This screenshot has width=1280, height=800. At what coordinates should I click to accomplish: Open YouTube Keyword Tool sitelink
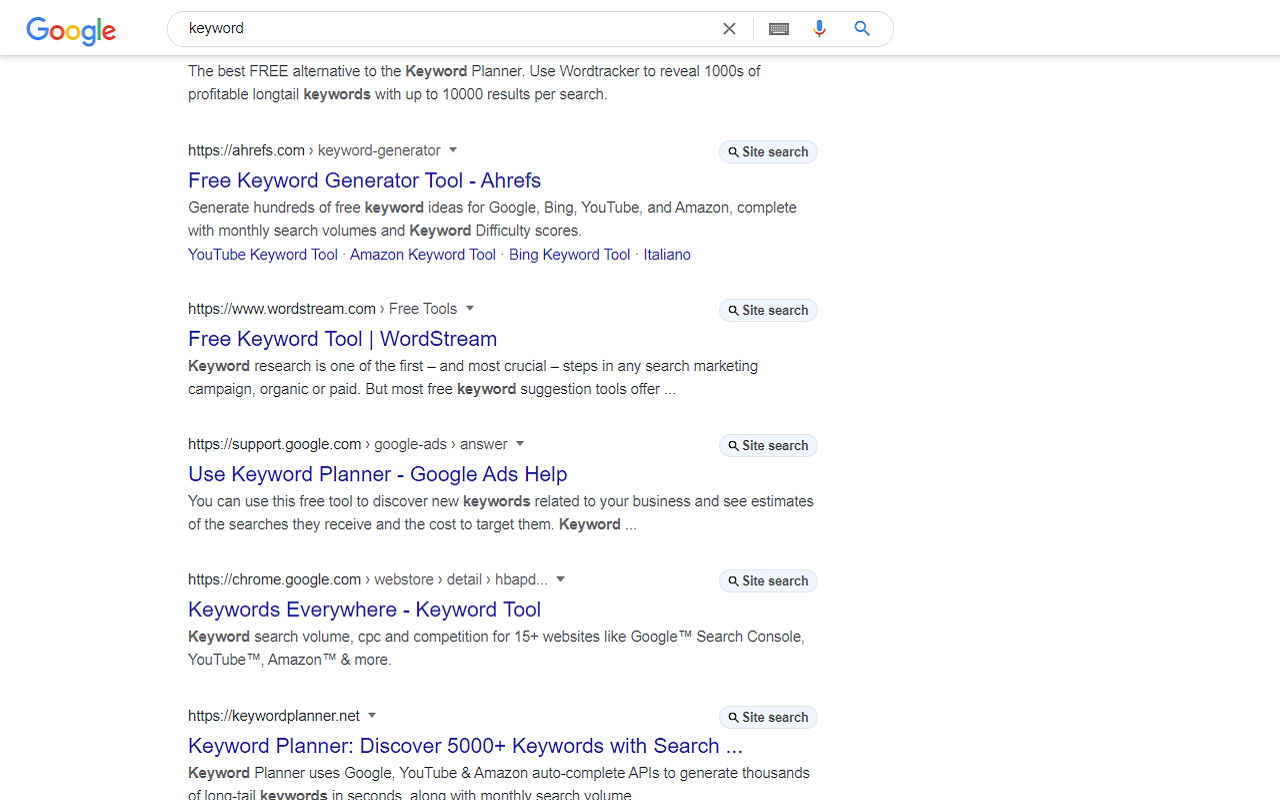(263, 254)
